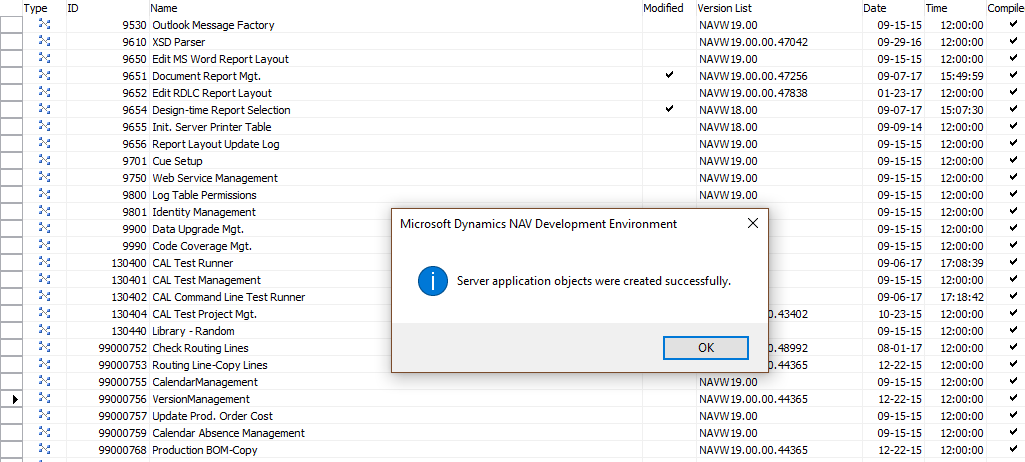The image size is (1025, 462).
Task: Click Compiled checkmark for Outlook Message Factory
Action: pyautogui.click(x=1013, y=24)
